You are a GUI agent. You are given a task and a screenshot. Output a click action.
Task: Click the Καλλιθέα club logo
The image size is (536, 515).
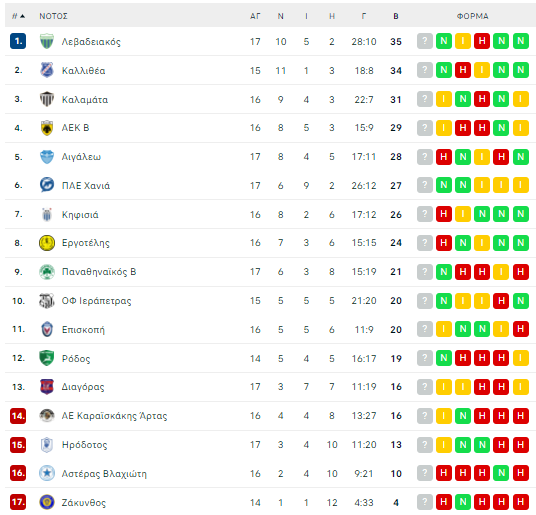[47, 70]
